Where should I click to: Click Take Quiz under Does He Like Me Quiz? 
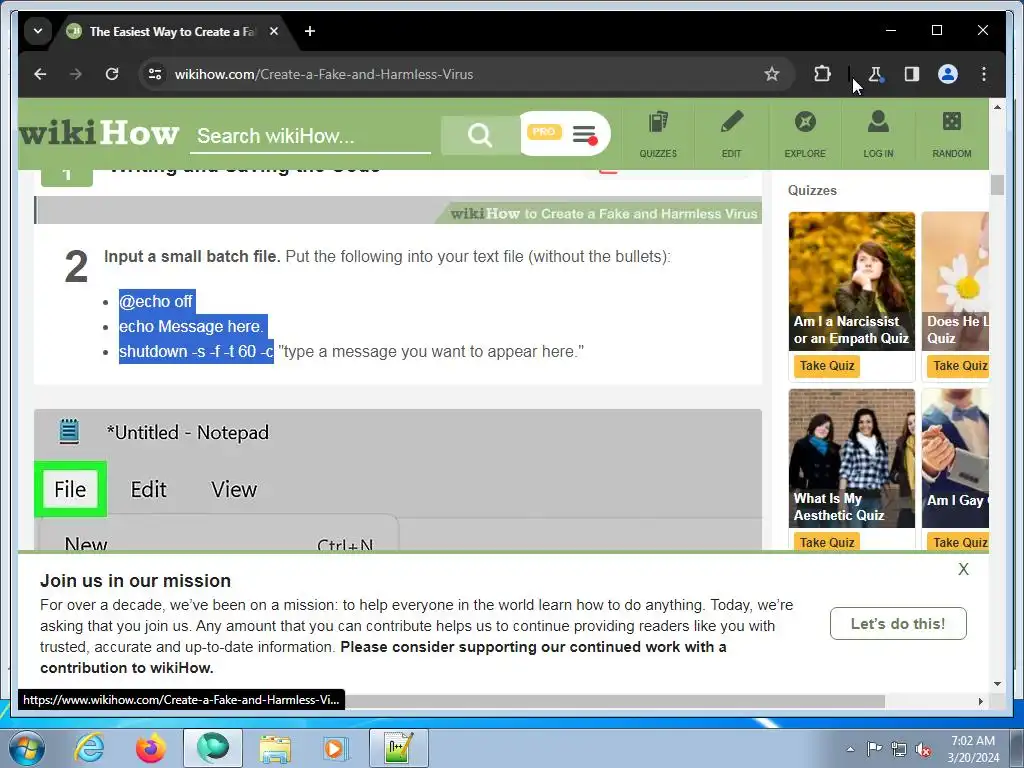(958, 366)
